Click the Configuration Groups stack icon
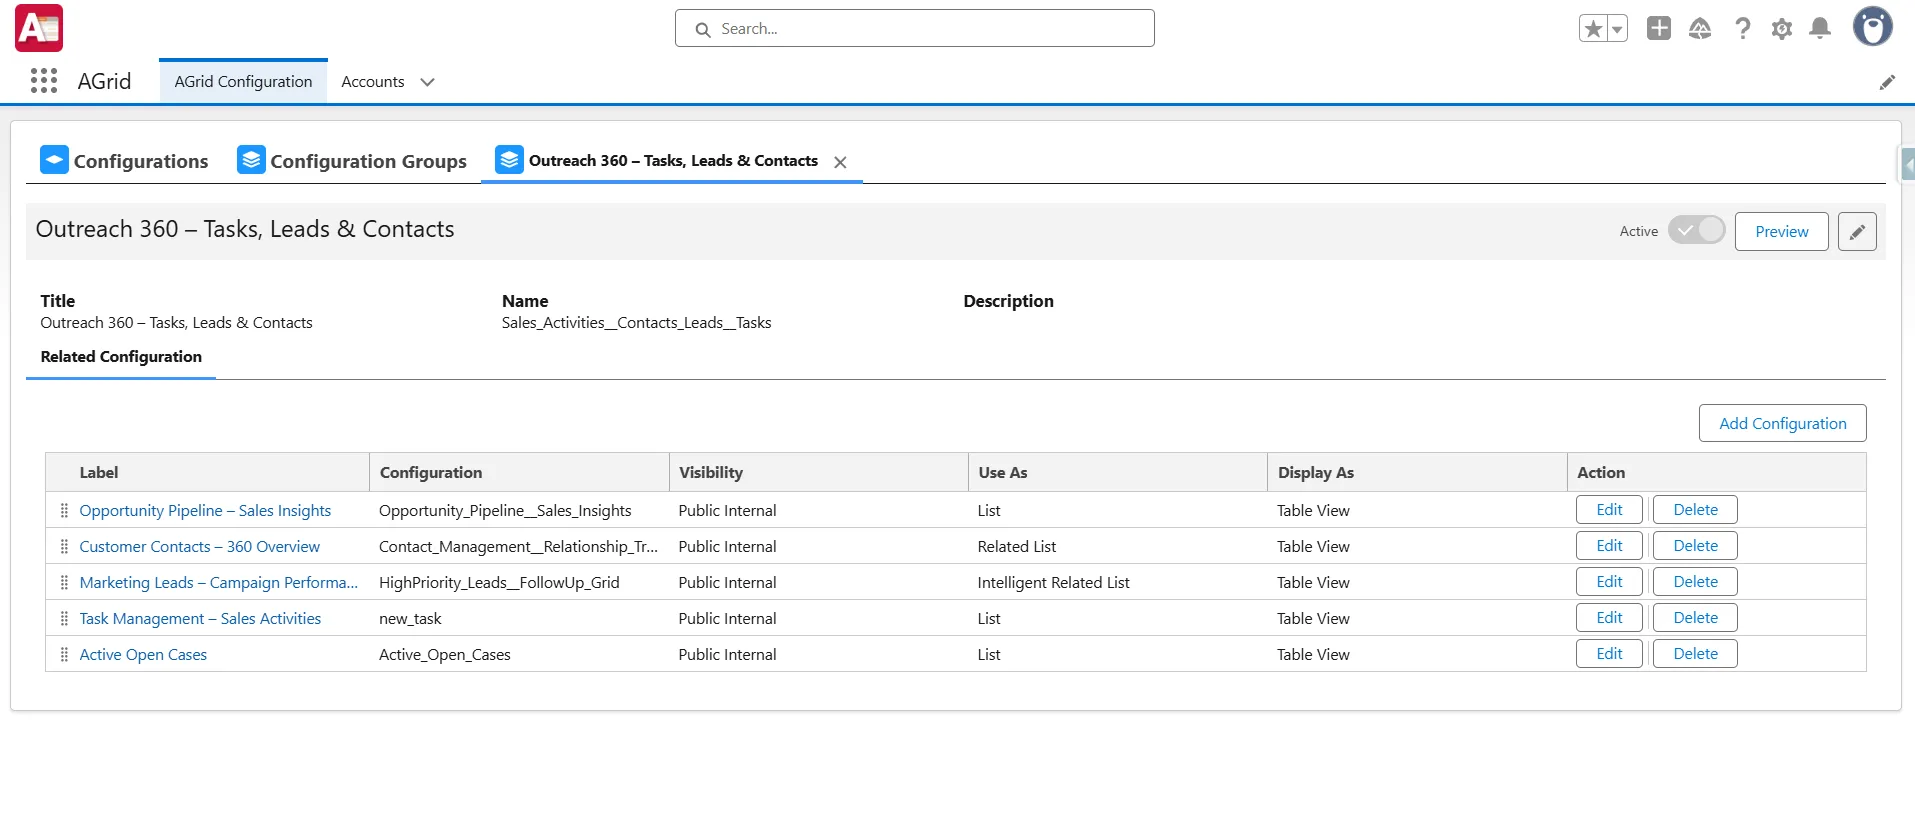Screen dimensions: 1915x820 (251, 160)
